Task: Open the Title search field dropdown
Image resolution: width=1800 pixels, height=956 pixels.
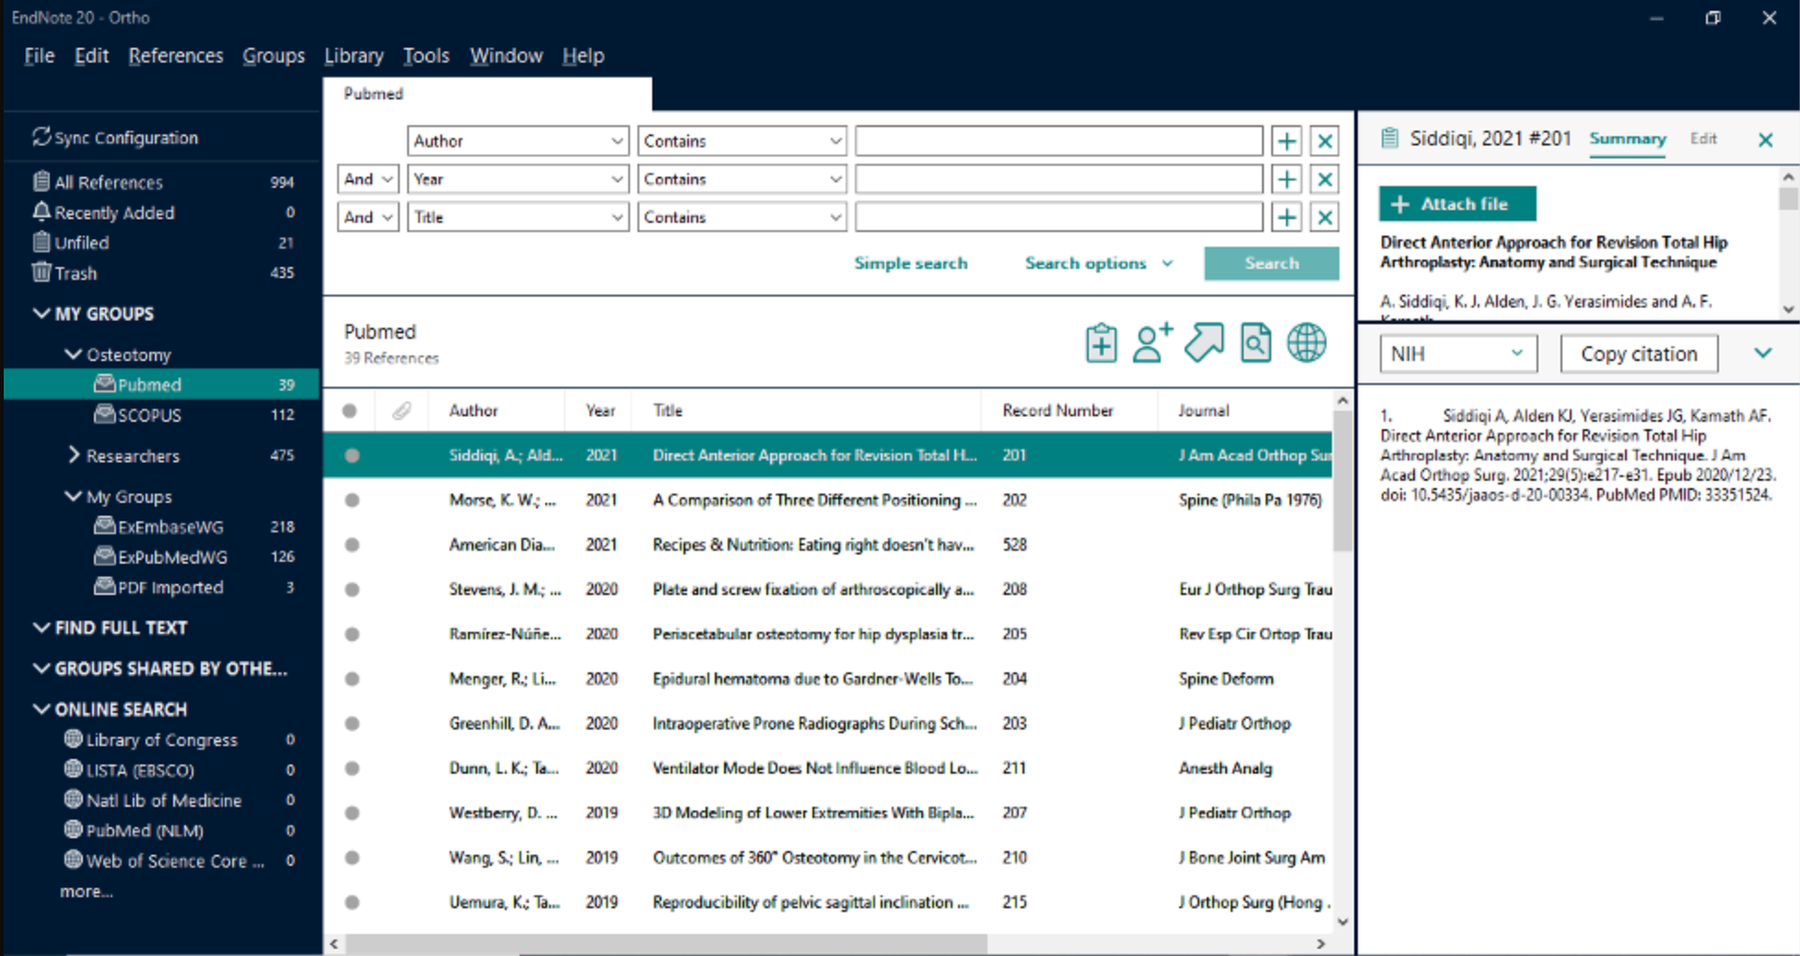Action: [518, 217]
